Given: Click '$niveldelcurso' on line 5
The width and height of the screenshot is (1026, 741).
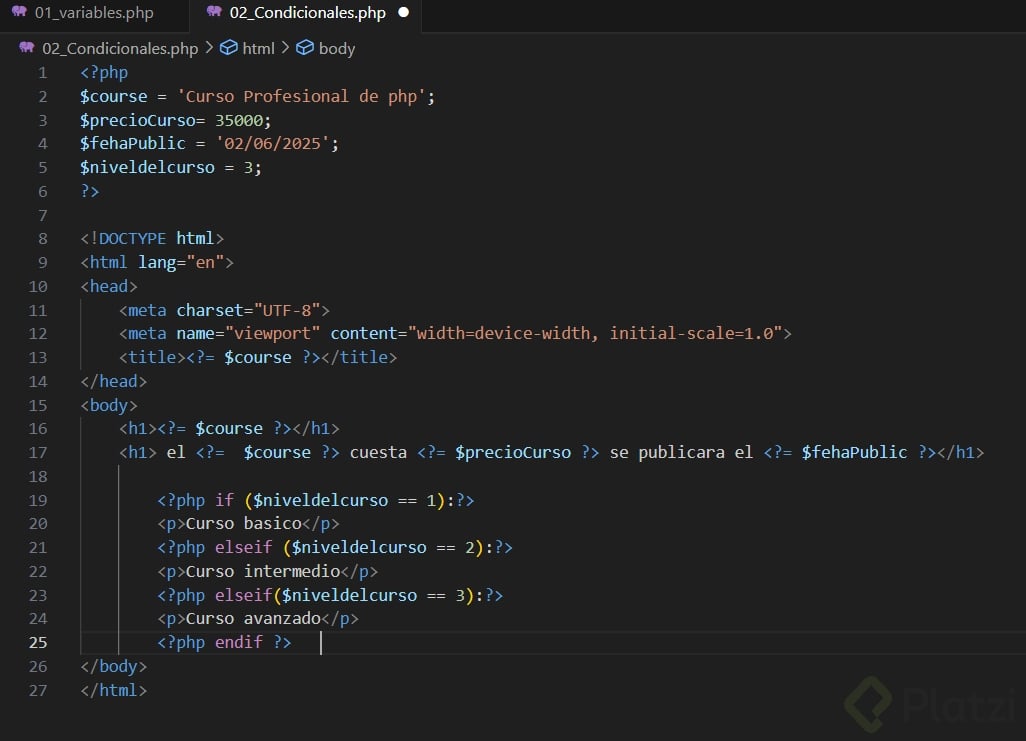Looking at the screenshot, I should coord(147,168).
